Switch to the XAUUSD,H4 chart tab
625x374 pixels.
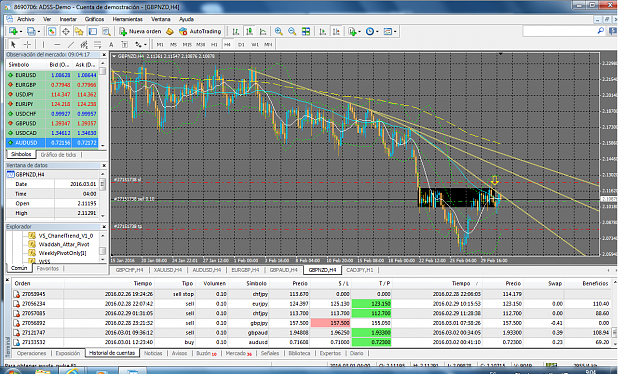pos(168,270)
